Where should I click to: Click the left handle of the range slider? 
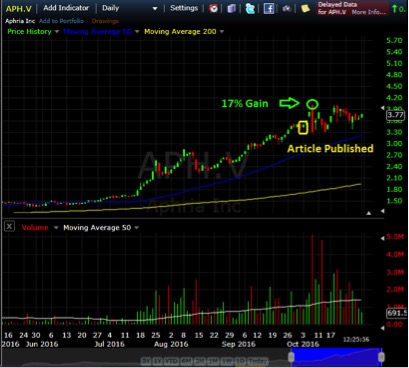click(291, 357)
